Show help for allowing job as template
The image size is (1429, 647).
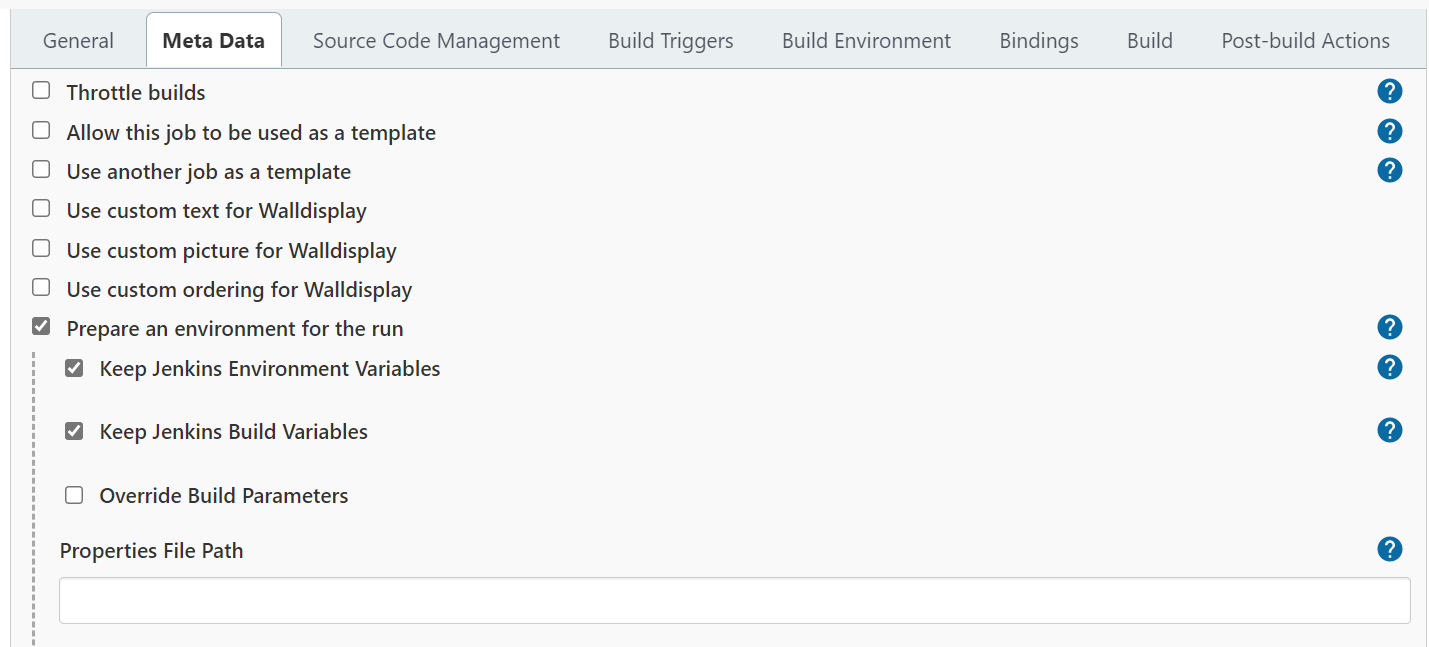point(1389,131)
